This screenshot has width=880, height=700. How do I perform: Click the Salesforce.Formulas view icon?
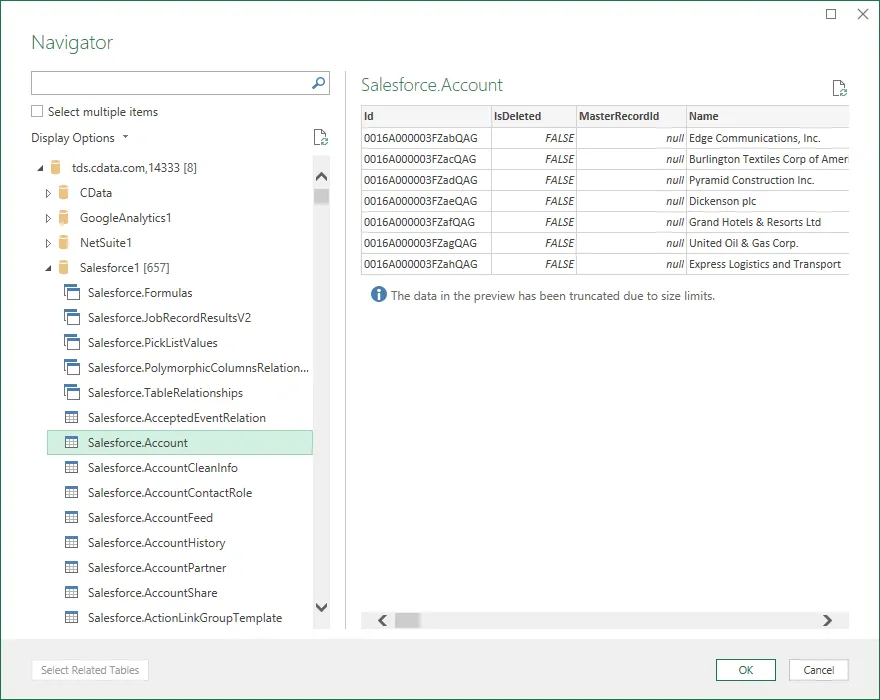pos(71,292)
